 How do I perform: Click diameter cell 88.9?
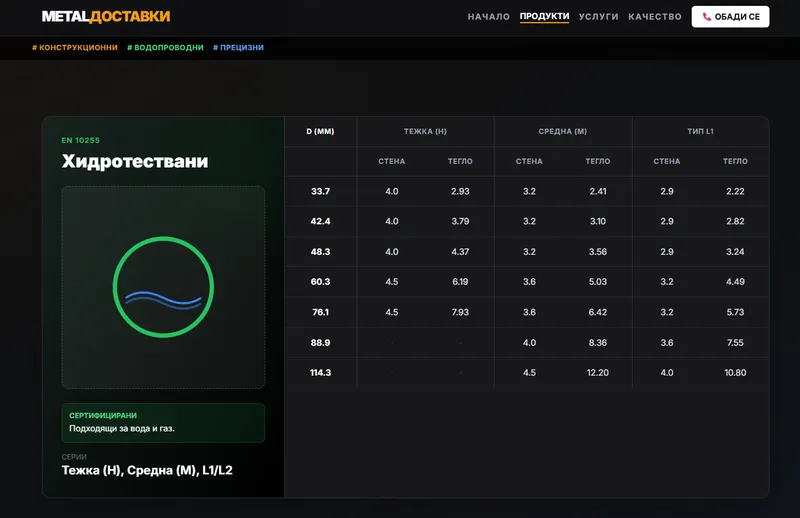[x=320, y=342]
